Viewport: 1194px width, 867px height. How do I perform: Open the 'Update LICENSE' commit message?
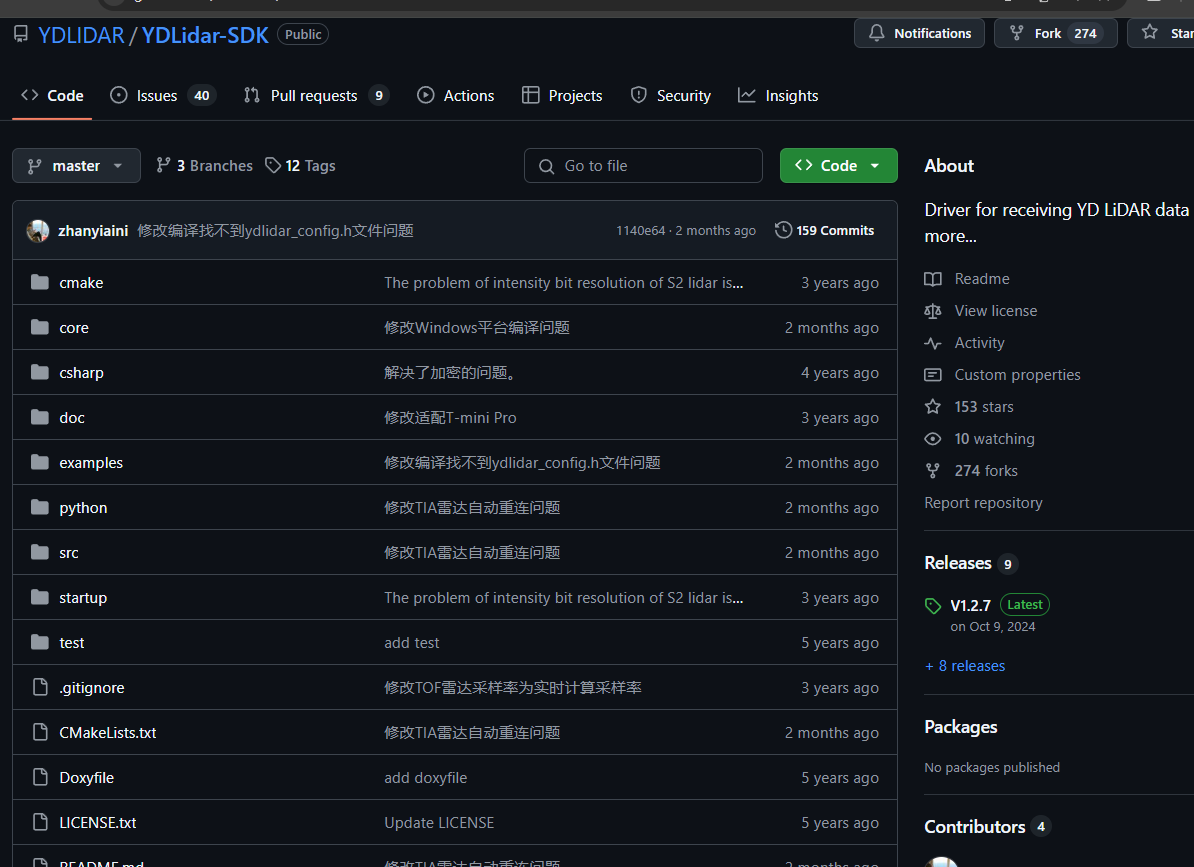coord(439,822)
